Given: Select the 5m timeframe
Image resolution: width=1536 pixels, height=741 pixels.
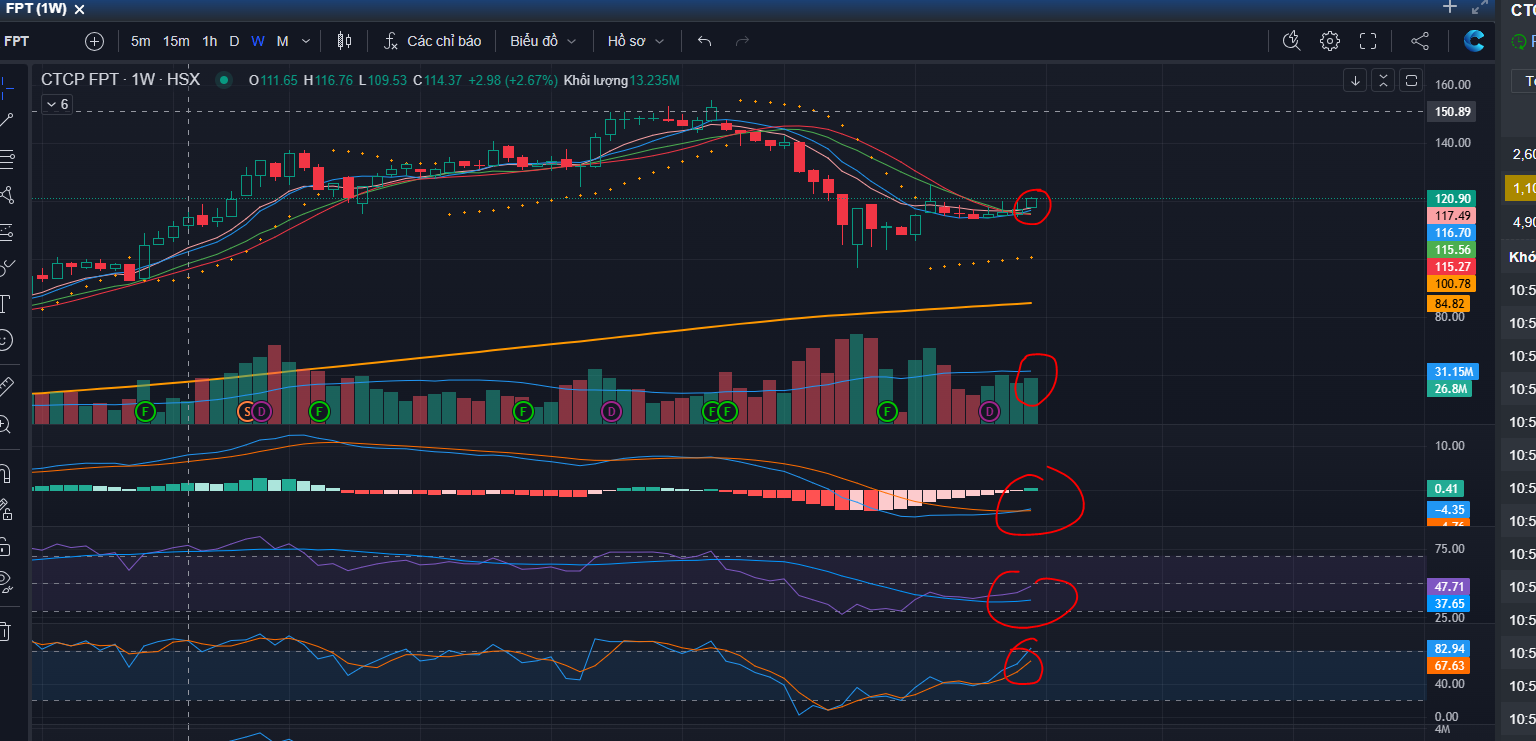Looking at the screenshot, I should (x=141, y=41).
